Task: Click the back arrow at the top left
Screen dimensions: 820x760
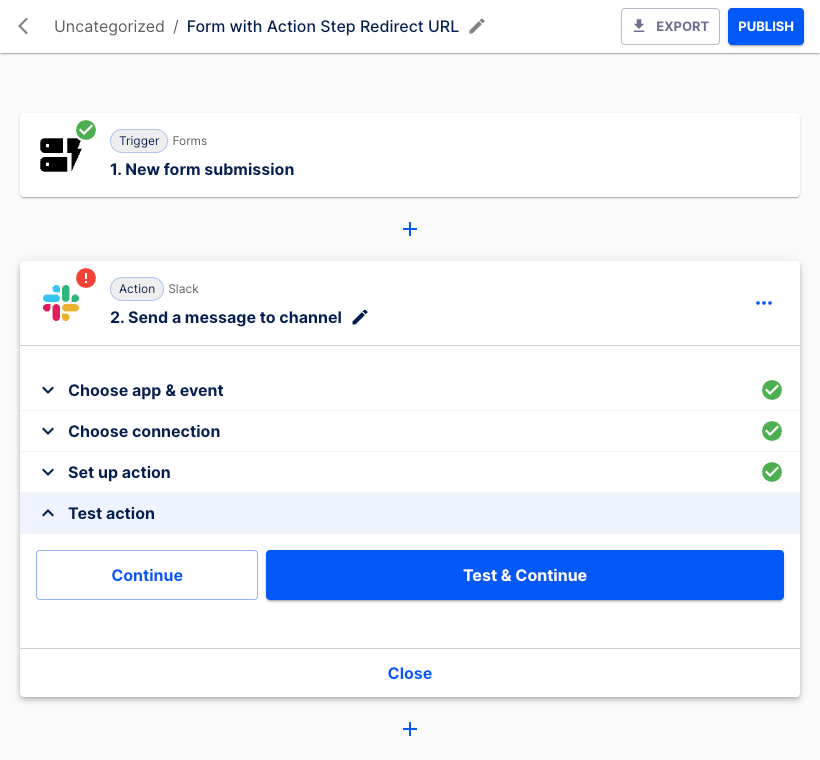Action: click(24, 26)
